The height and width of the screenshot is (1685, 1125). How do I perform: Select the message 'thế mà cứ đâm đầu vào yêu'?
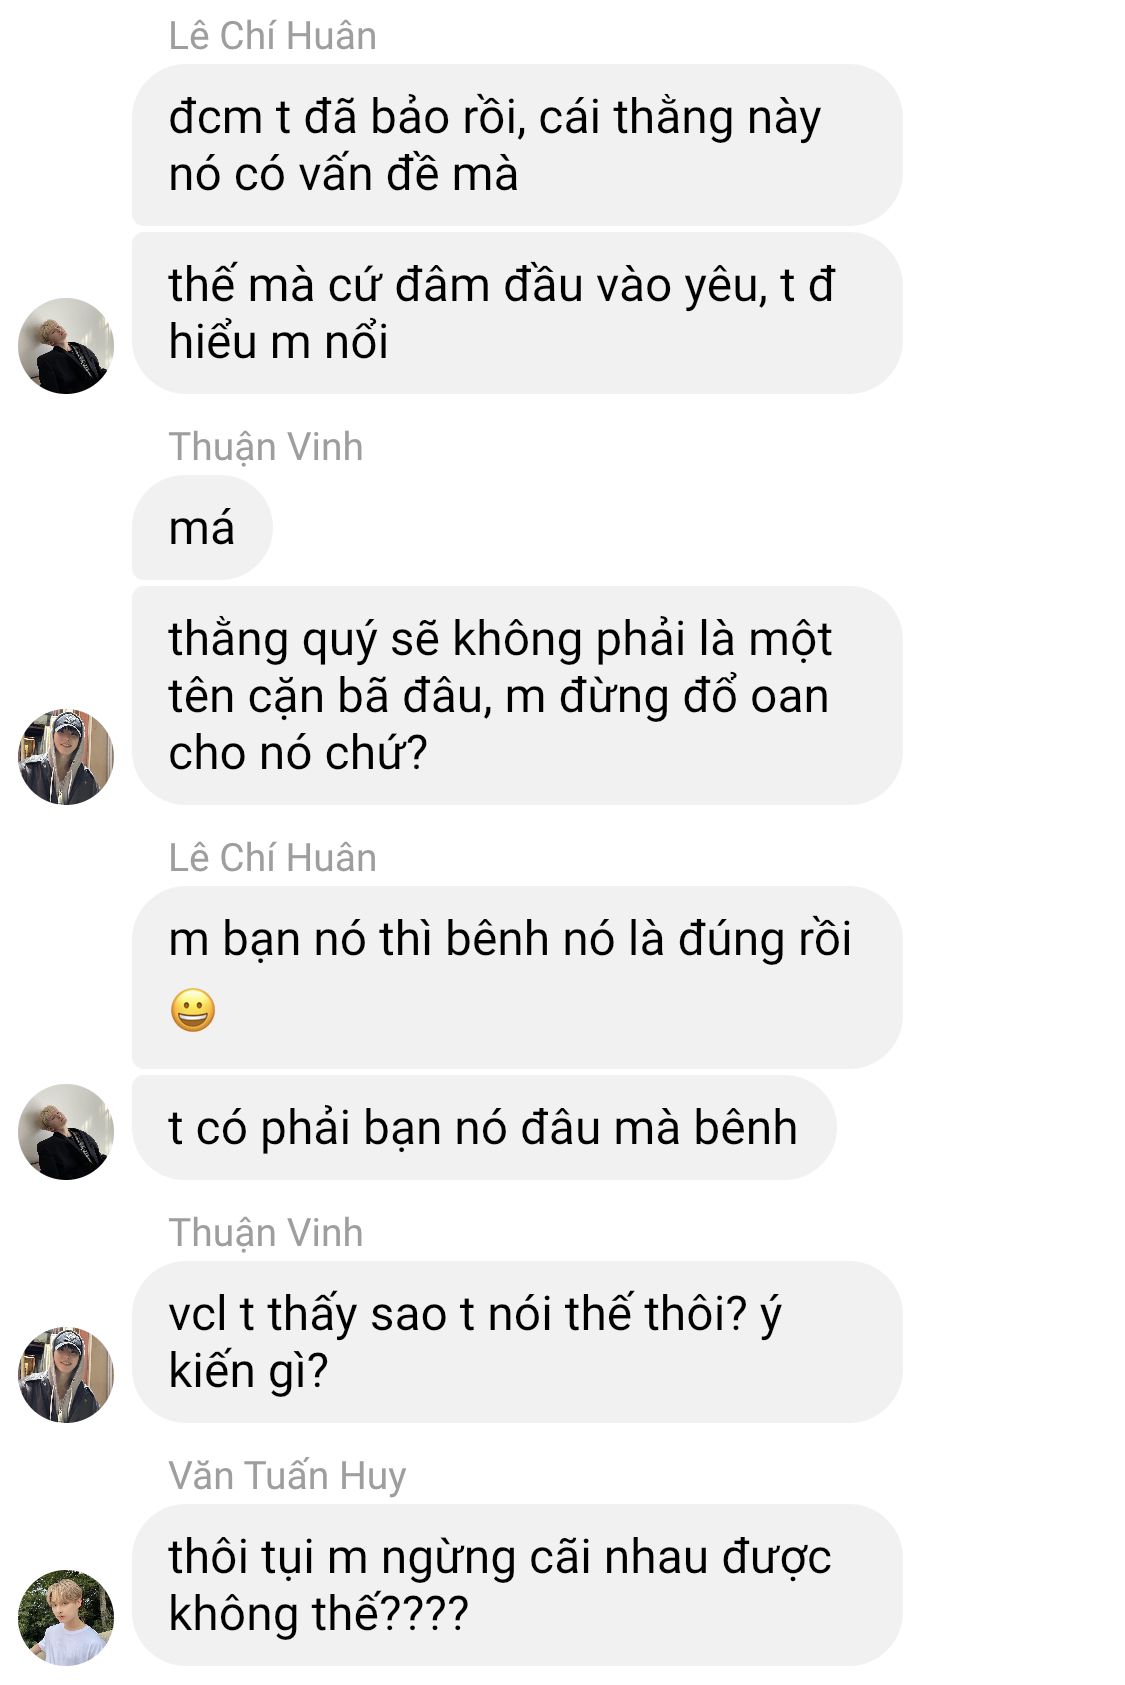[517, 313]
